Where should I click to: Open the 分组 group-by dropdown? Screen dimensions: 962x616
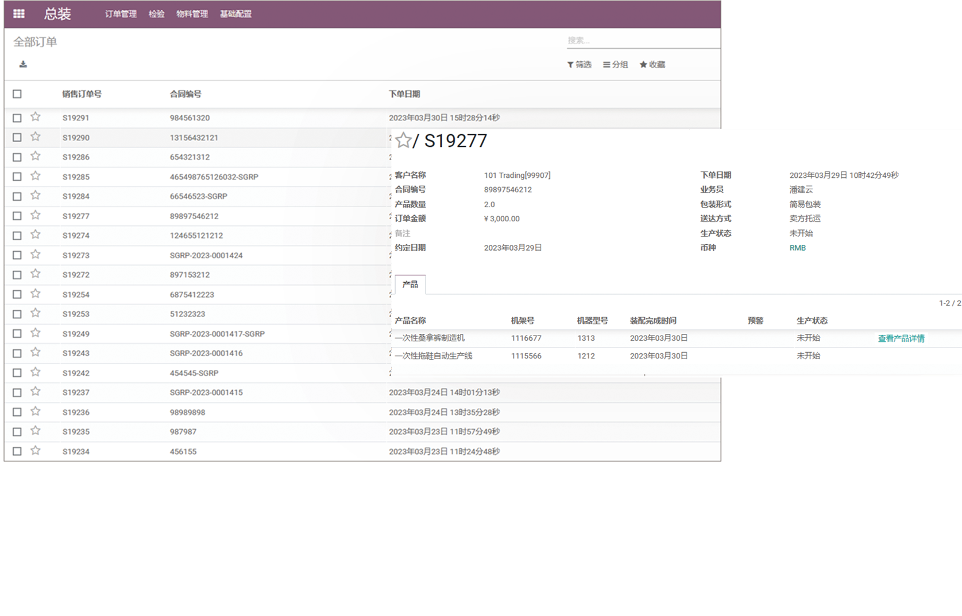click(615, 65)
